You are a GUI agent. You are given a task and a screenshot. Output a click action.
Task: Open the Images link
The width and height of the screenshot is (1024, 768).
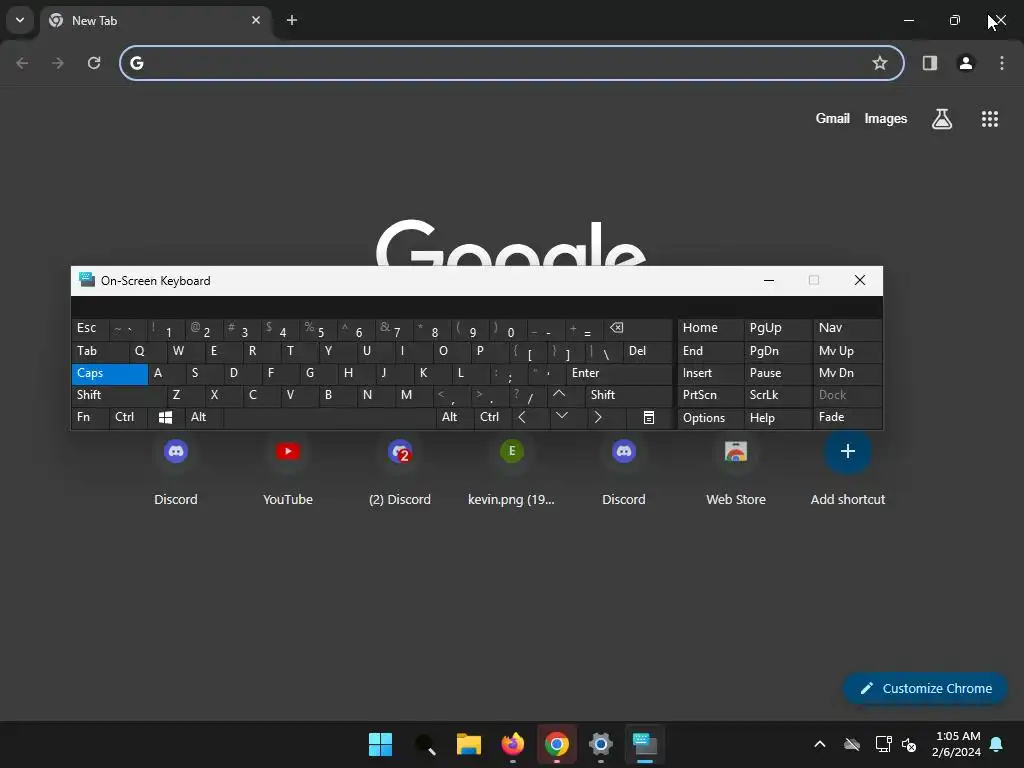(x=885, y=118)
